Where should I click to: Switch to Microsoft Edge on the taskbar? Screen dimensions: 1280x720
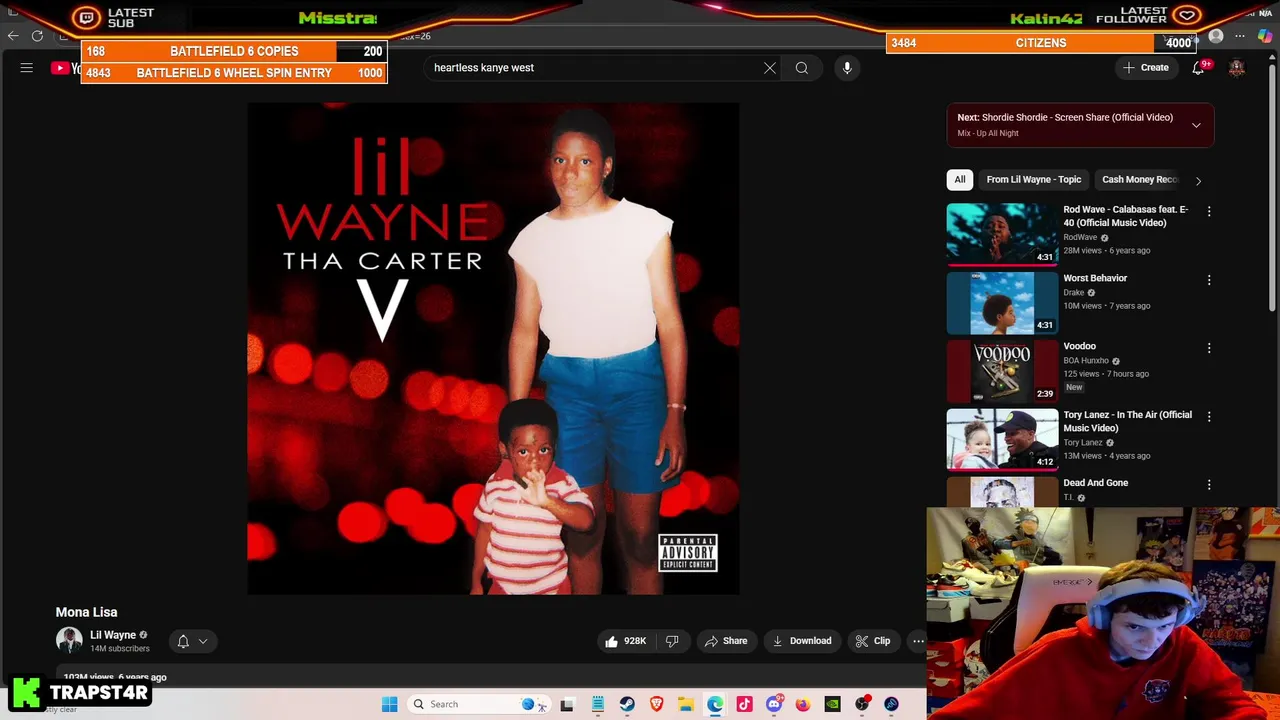[715, 704]
